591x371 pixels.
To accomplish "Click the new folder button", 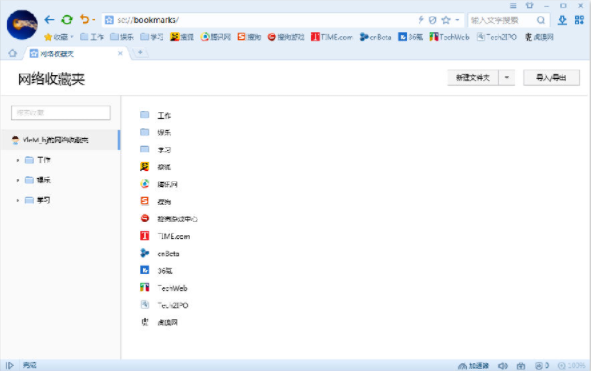I will (x=473, y=78).
